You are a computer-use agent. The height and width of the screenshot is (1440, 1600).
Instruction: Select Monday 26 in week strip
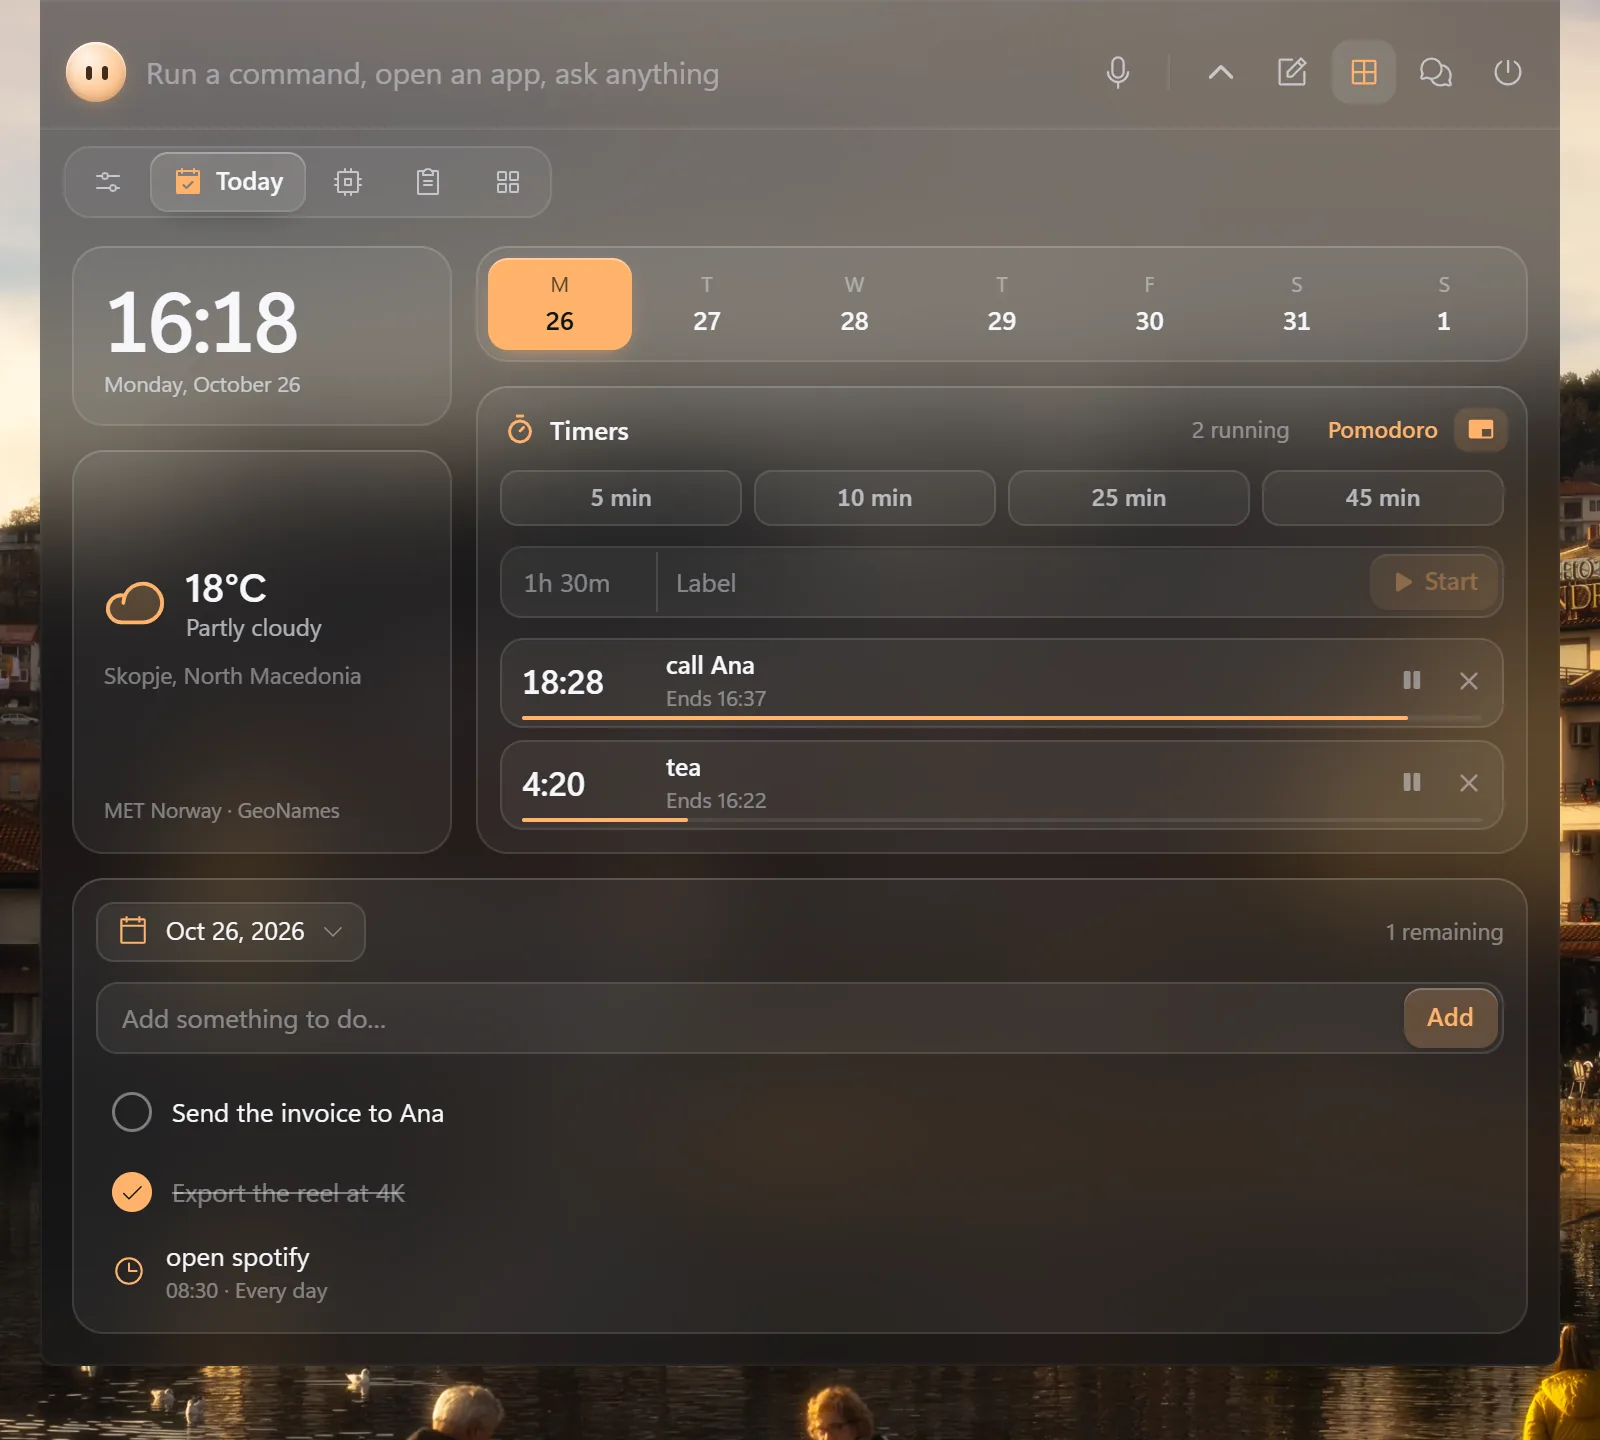click(x=560, y=304)
